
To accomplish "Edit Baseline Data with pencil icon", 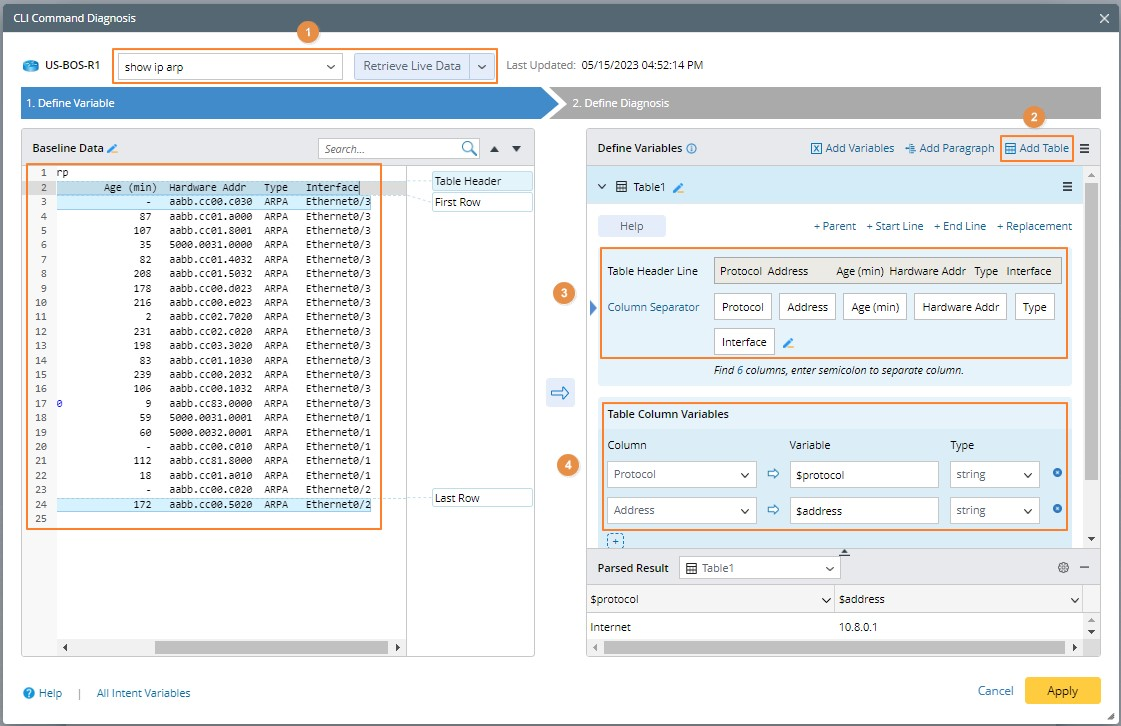I will tap(113, 148).
